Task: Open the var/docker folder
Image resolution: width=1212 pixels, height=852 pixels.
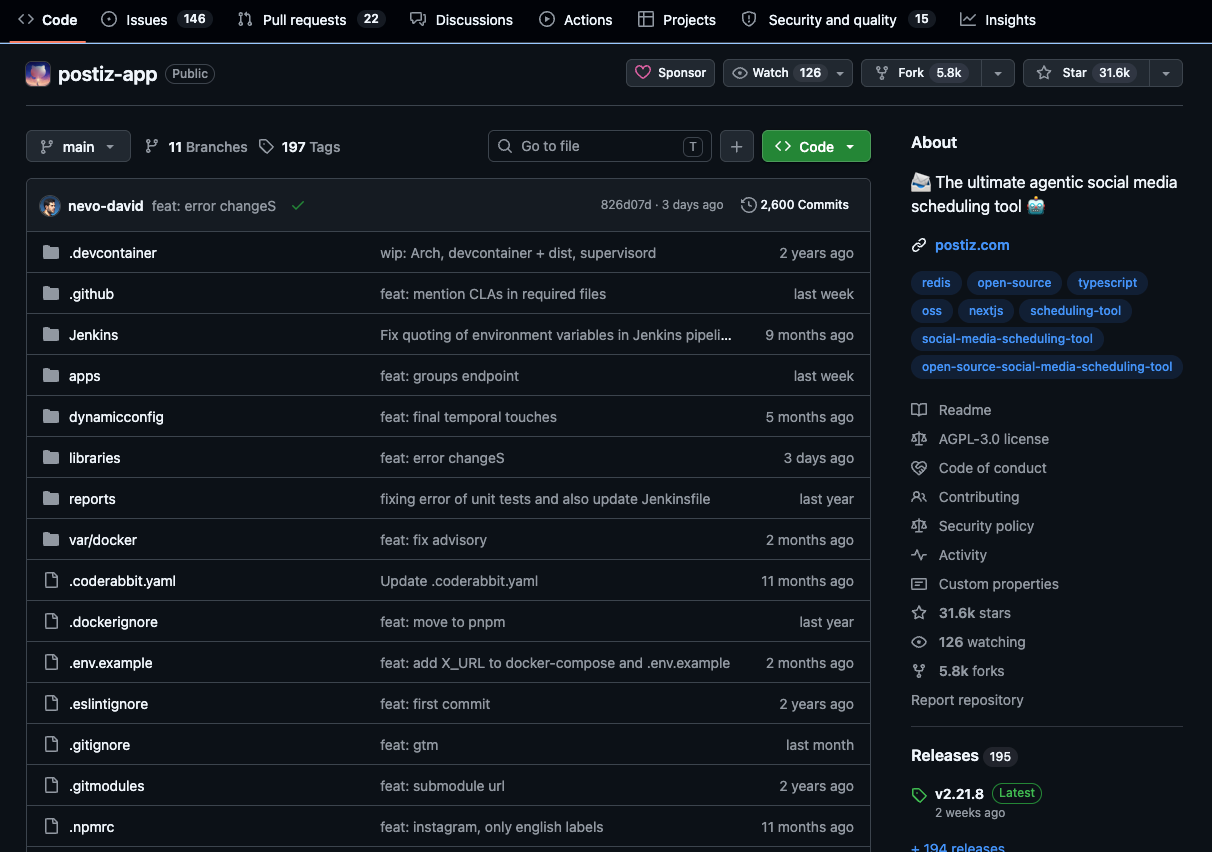Action: [103, 540]
